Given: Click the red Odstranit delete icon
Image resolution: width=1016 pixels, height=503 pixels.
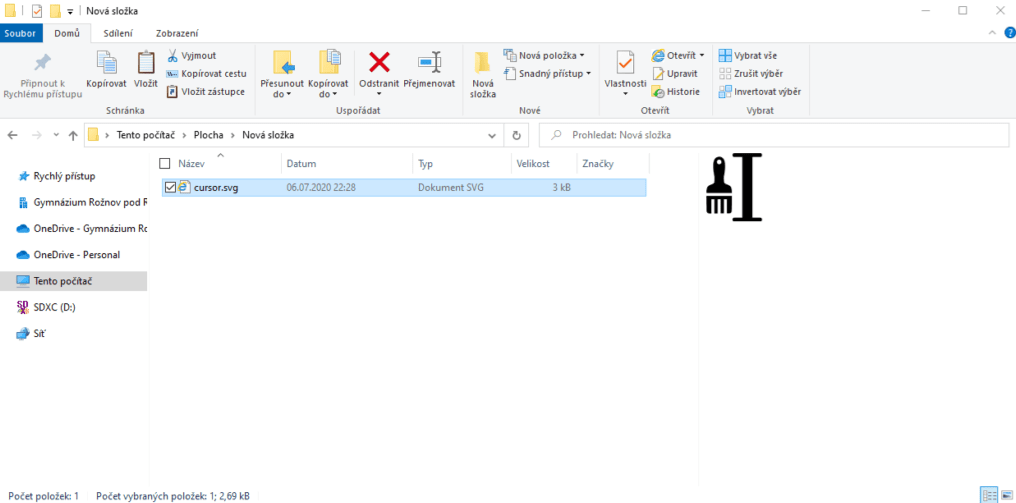Looking at the screenshot, I should pyautogui.click(x=379, y=64).
